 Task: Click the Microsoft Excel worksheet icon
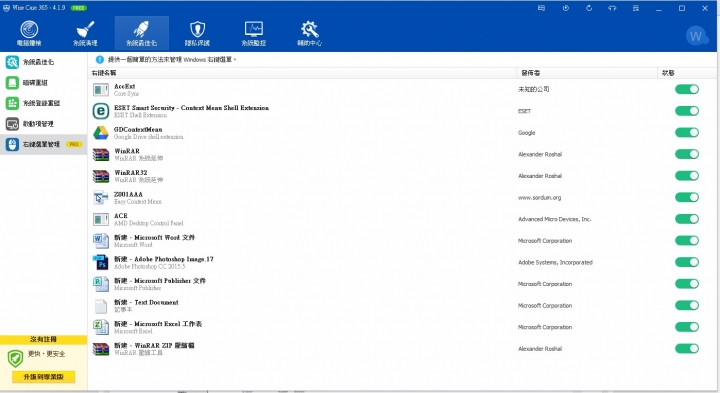[101, 327]
